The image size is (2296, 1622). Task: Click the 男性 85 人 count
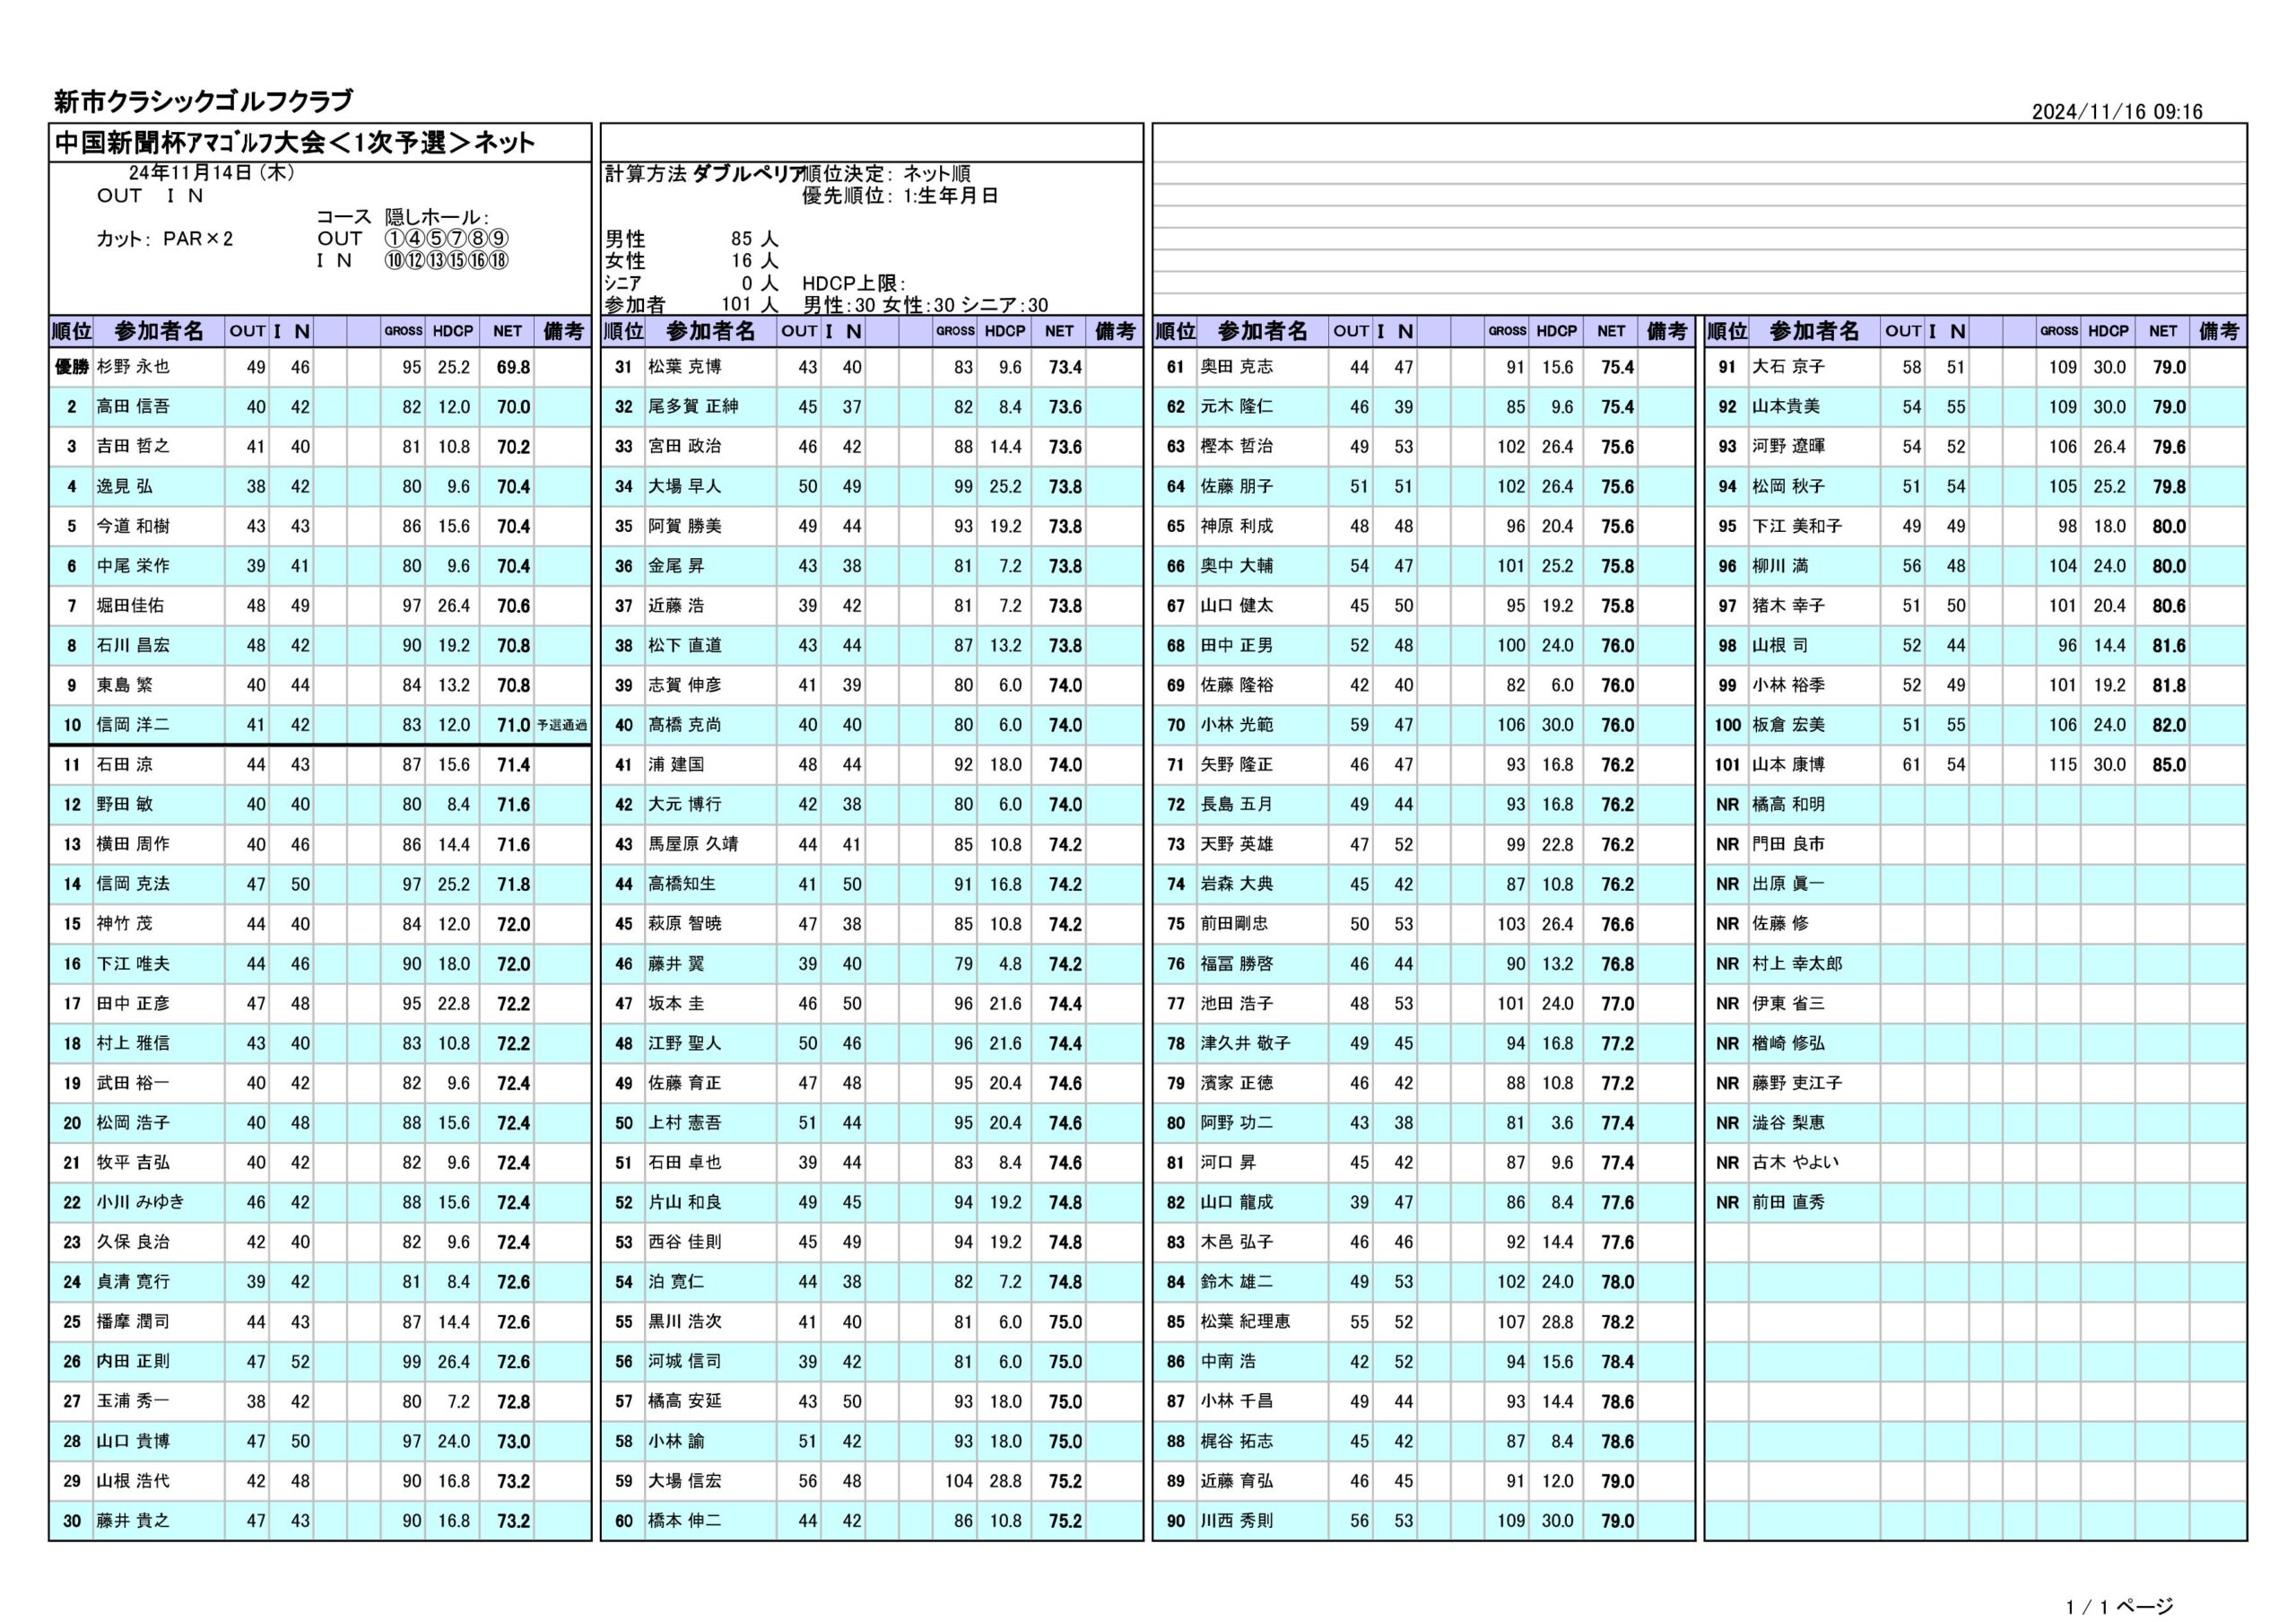point(691,239)
